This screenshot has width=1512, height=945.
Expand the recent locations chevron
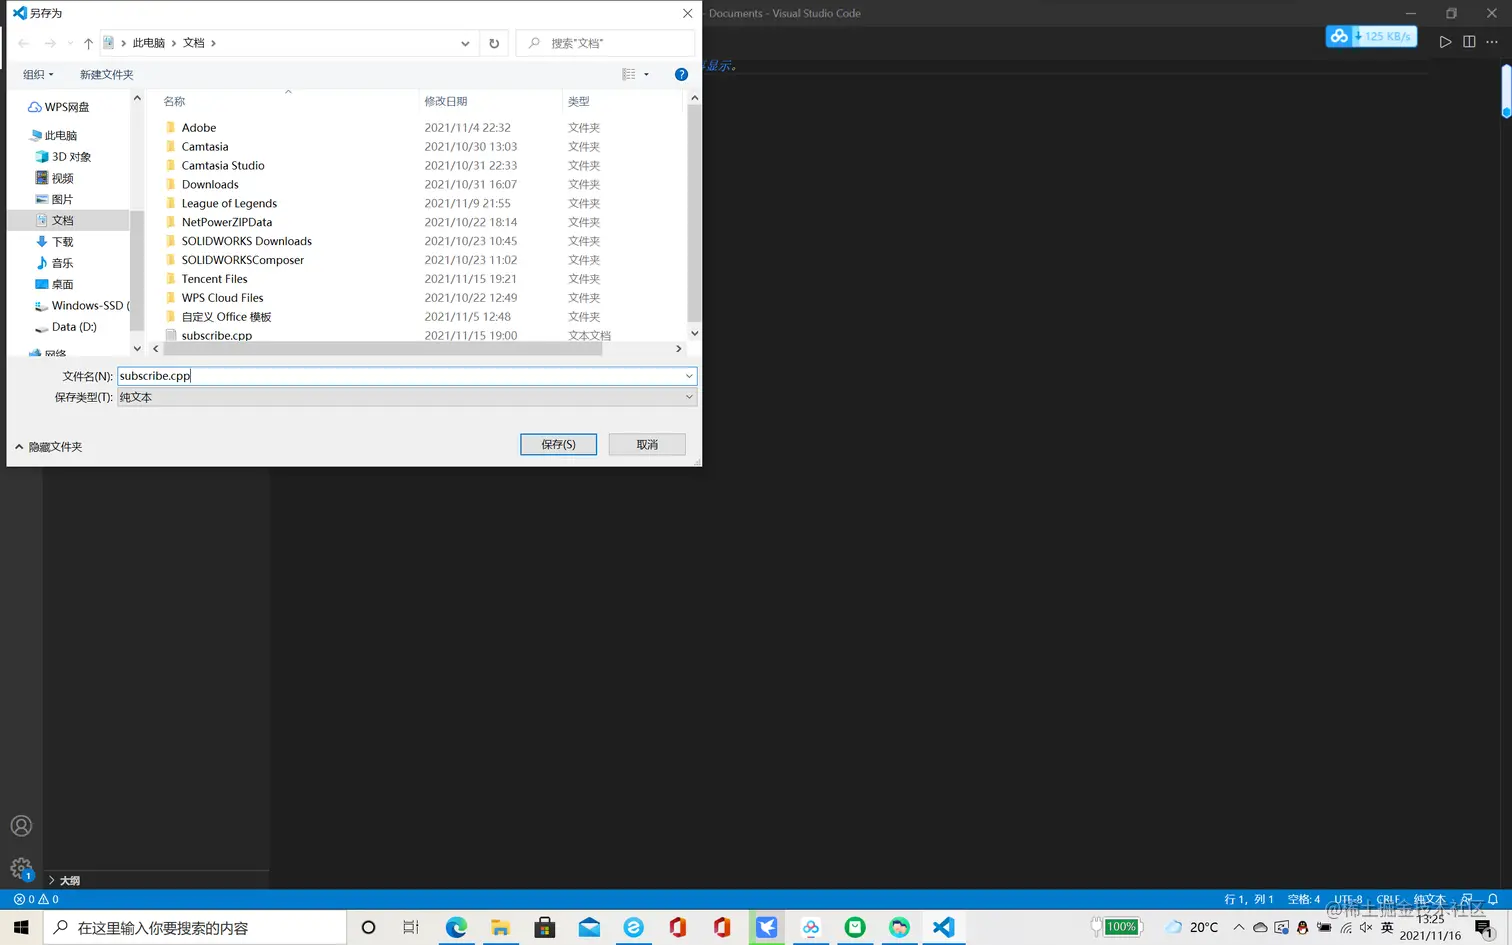pos(70,43)
